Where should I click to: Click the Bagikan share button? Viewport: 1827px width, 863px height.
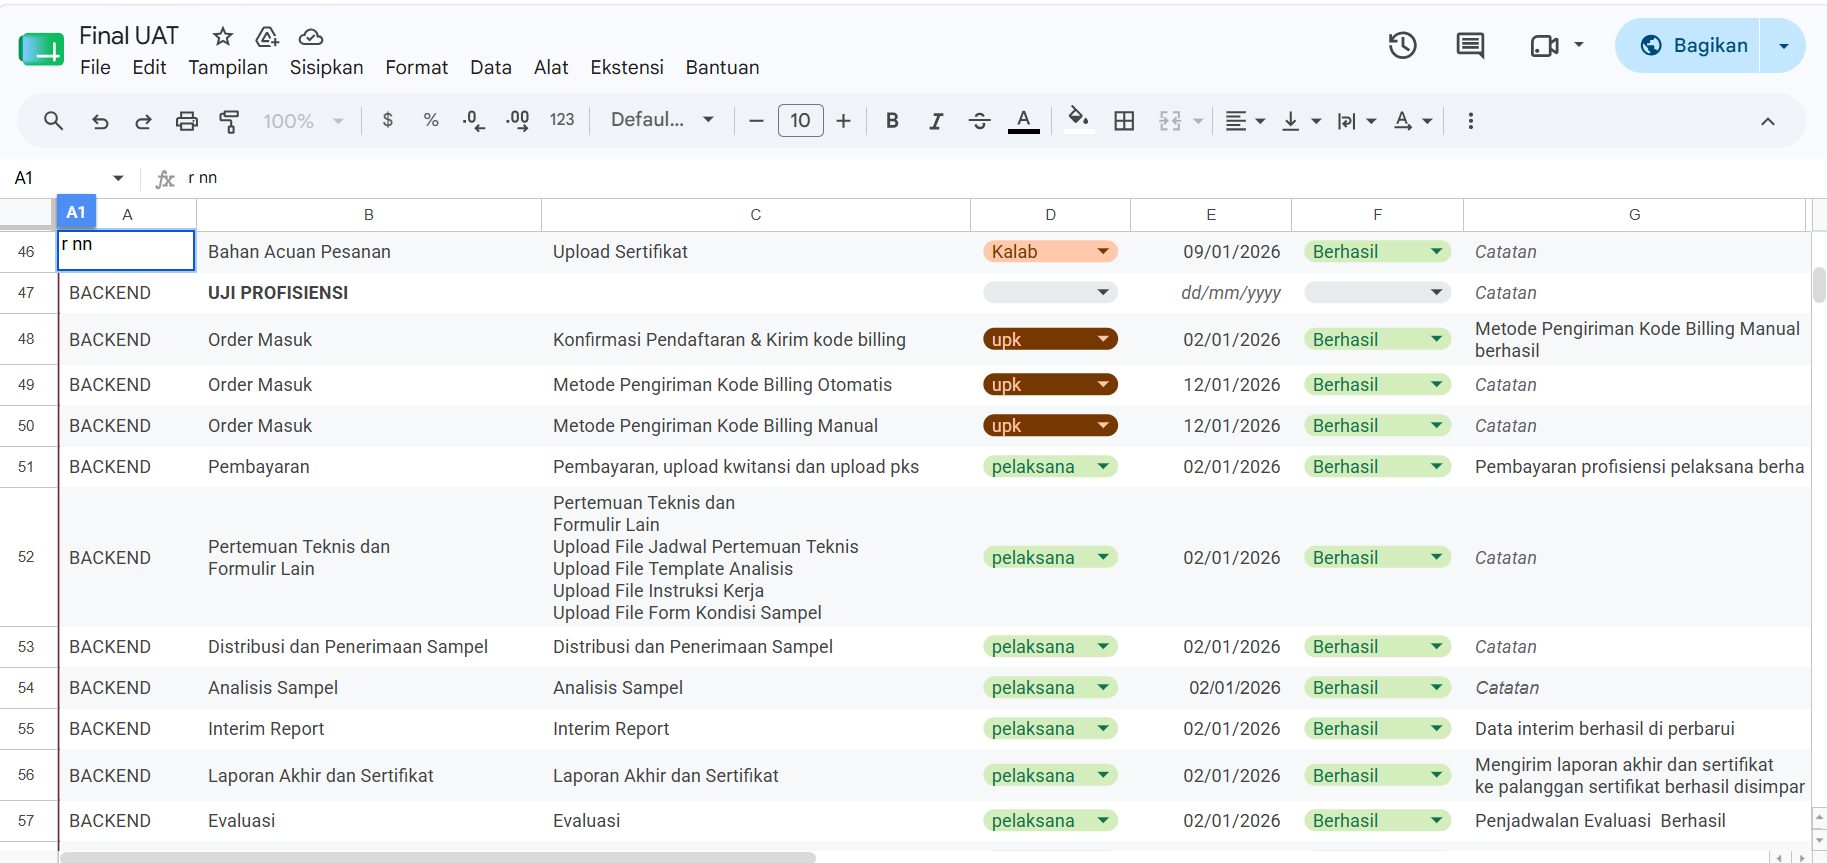(1688, 45)
